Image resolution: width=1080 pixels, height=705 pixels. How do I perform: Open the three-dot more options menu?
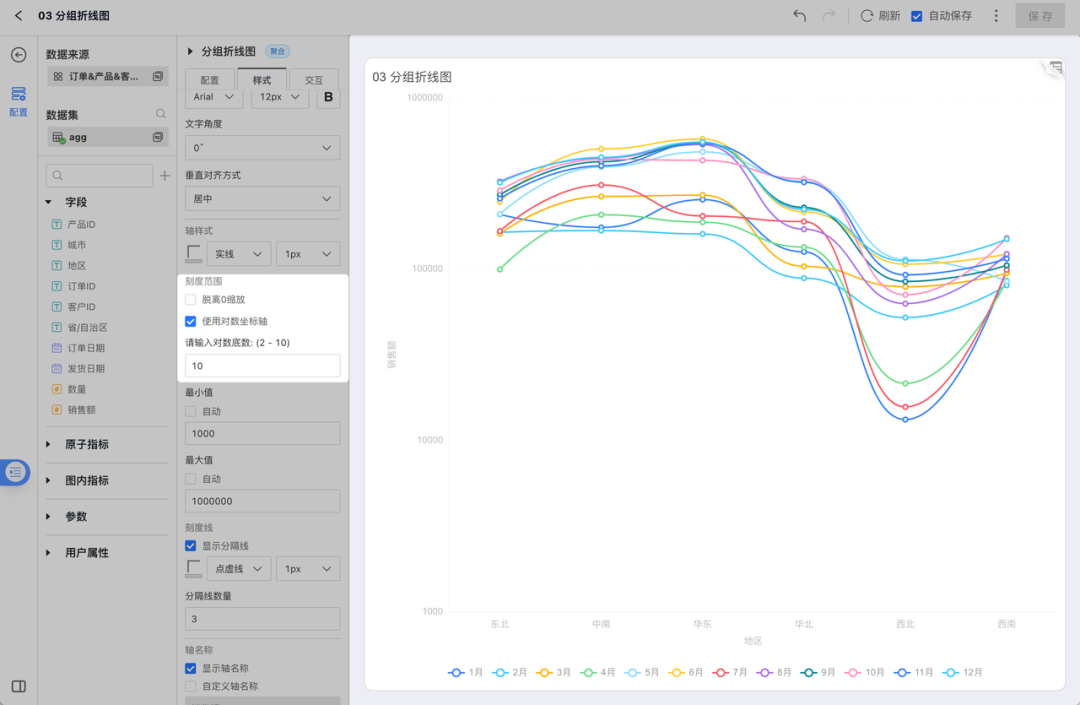995,15
